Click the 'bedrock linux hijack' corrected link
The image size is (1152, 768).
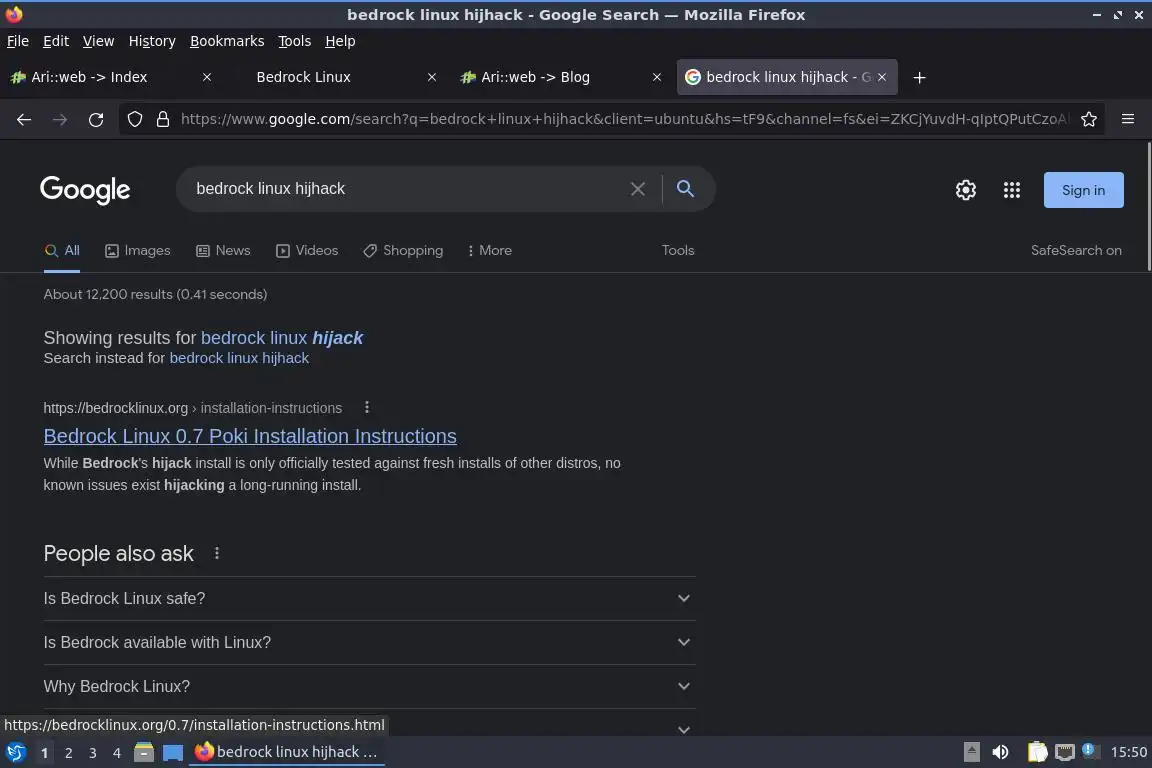[x=282, y=338]
